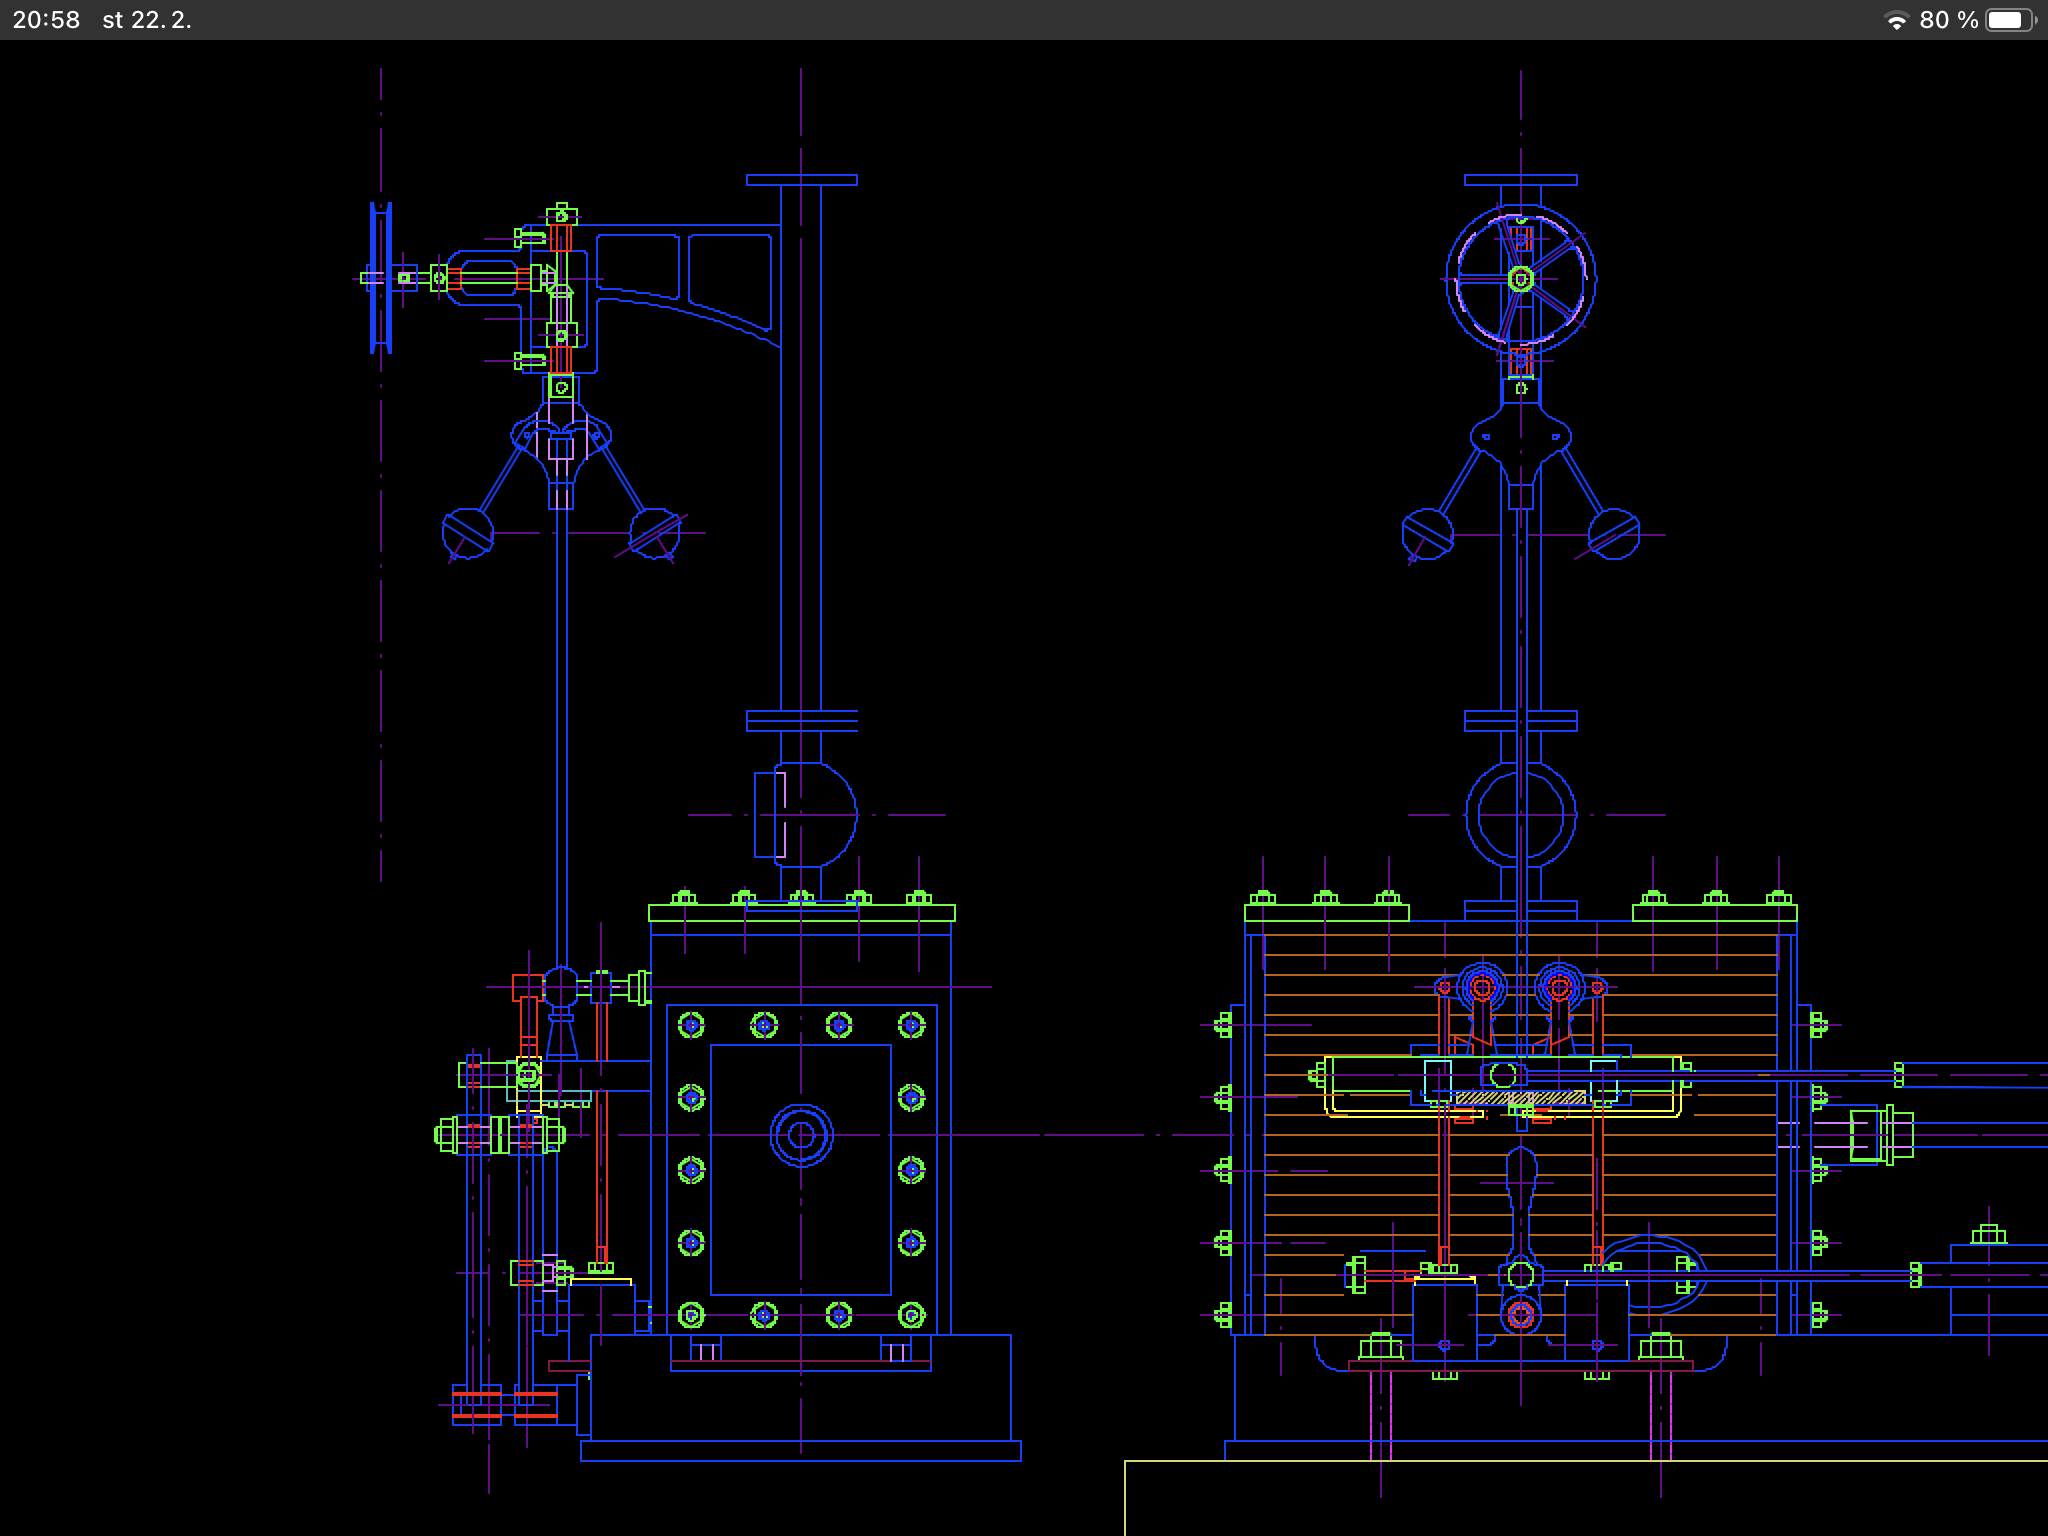
Task: Select left flyball of the right governor
Action: tap(1427, 533)
